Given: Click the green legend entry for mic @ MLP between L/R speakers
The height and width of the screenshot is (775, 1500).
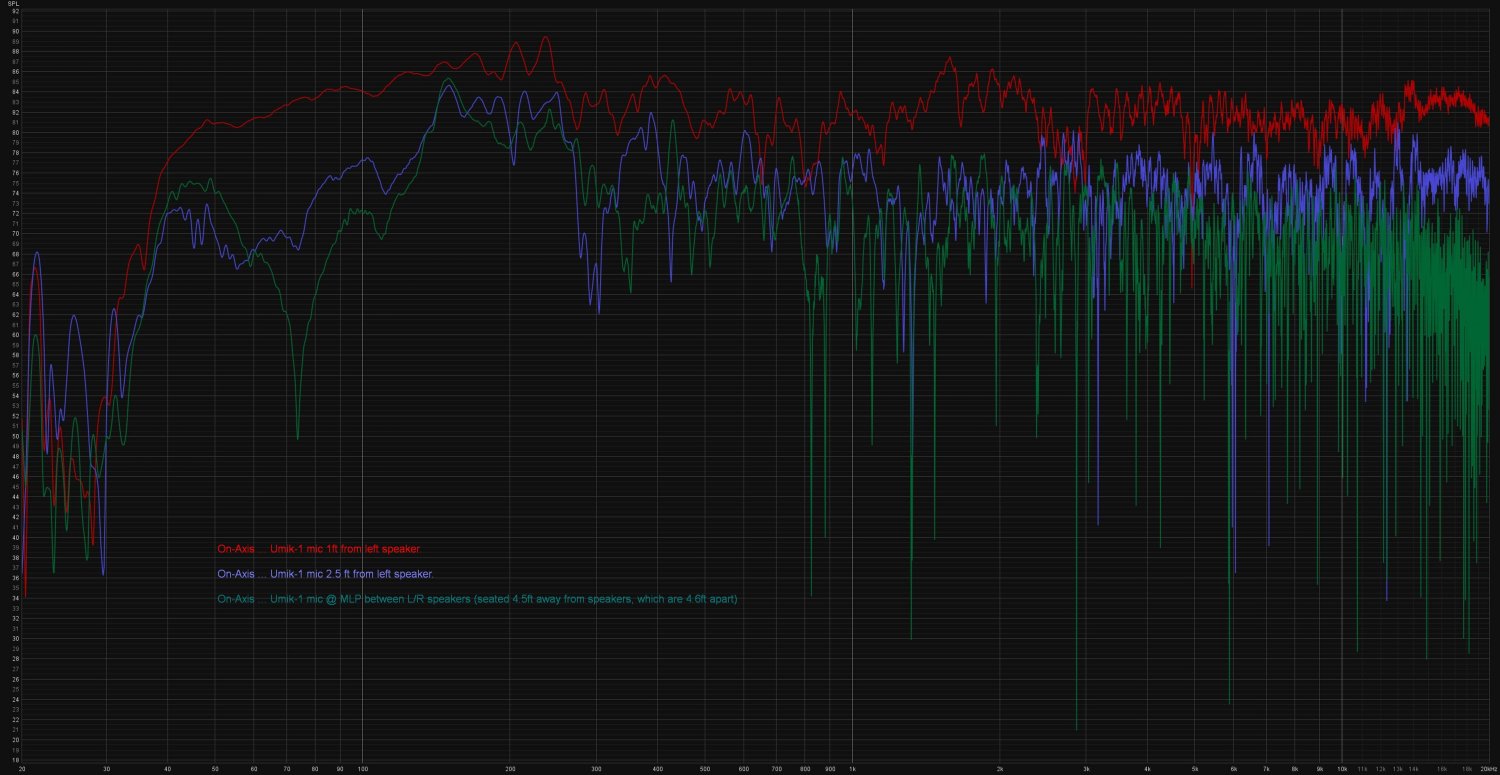Looking at the screenshot, I should tap(477, 599).
